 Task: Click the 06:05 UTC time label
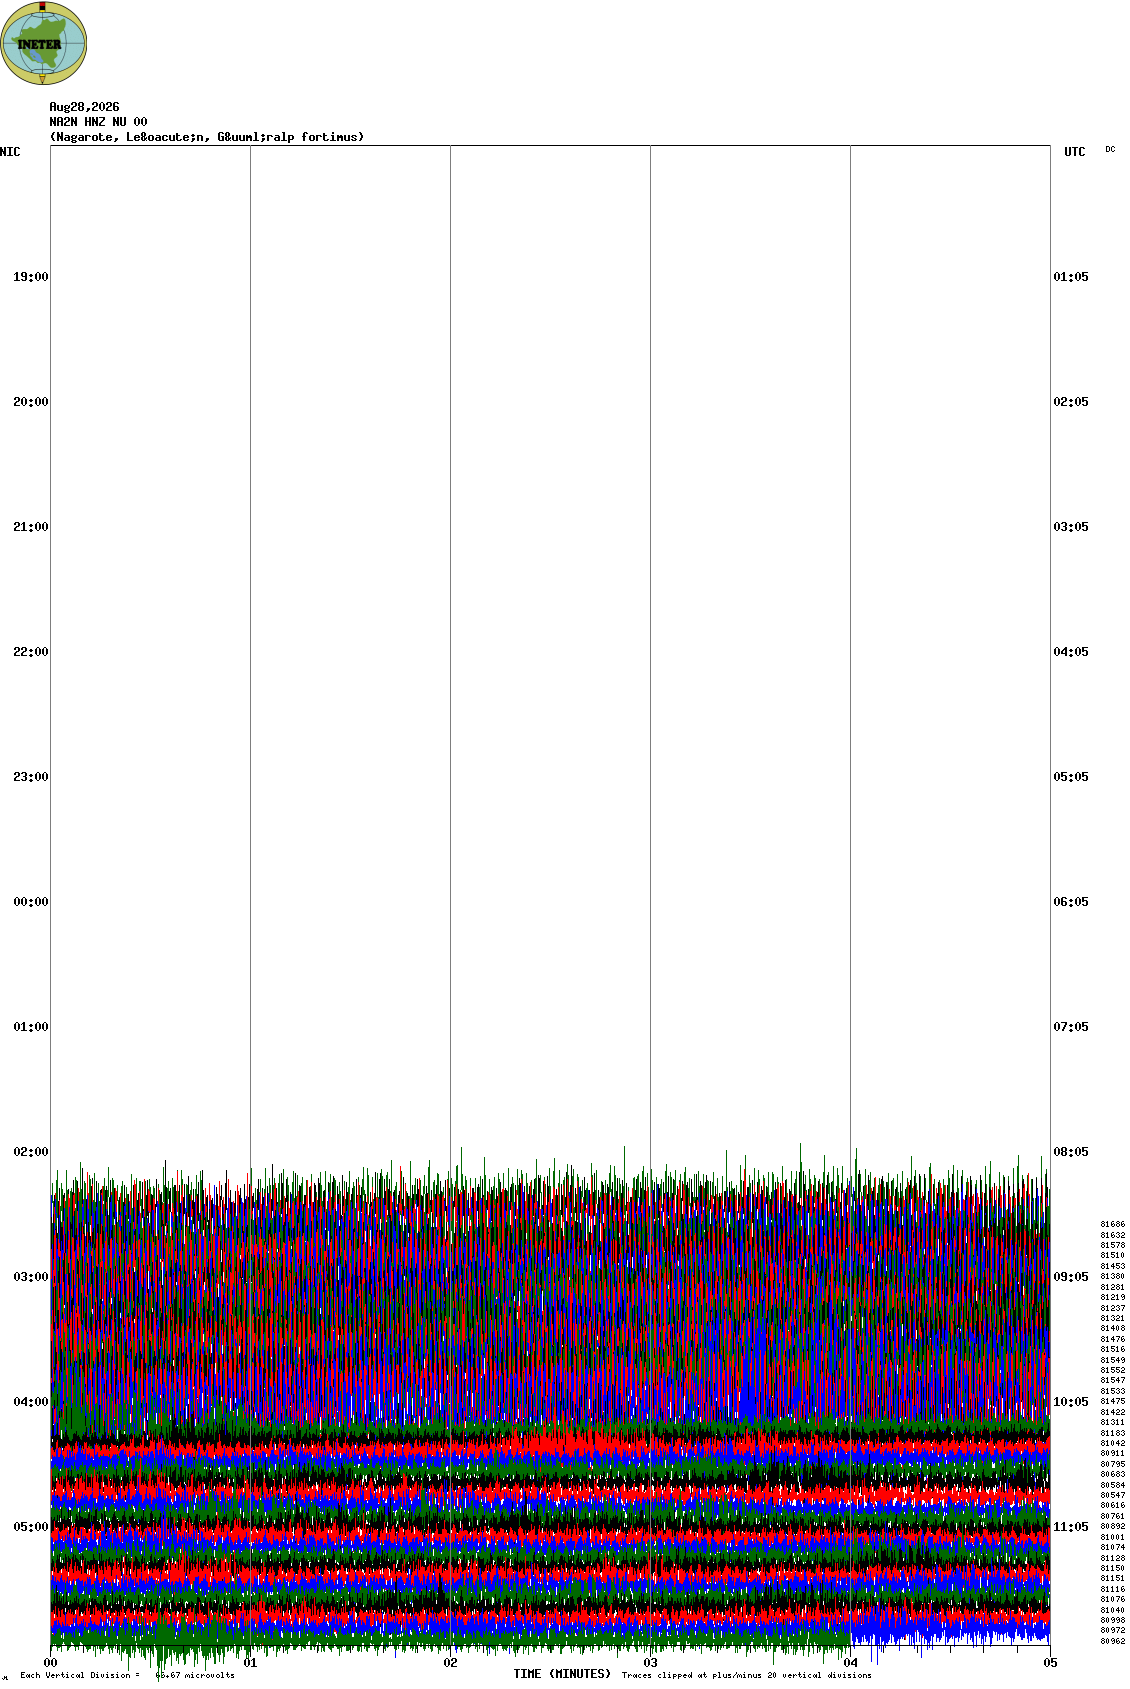point(1071,902)
